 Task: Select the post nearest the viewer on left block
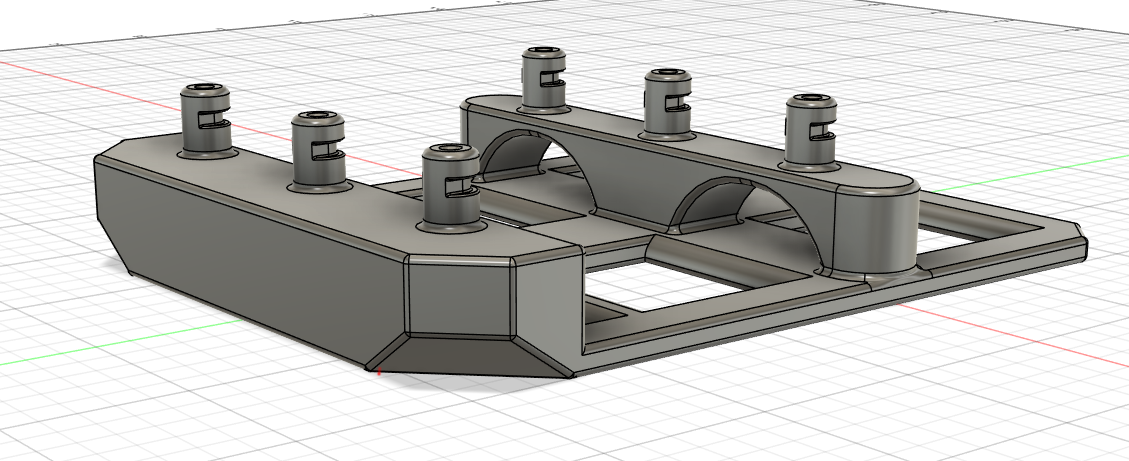tap(450, 187)
